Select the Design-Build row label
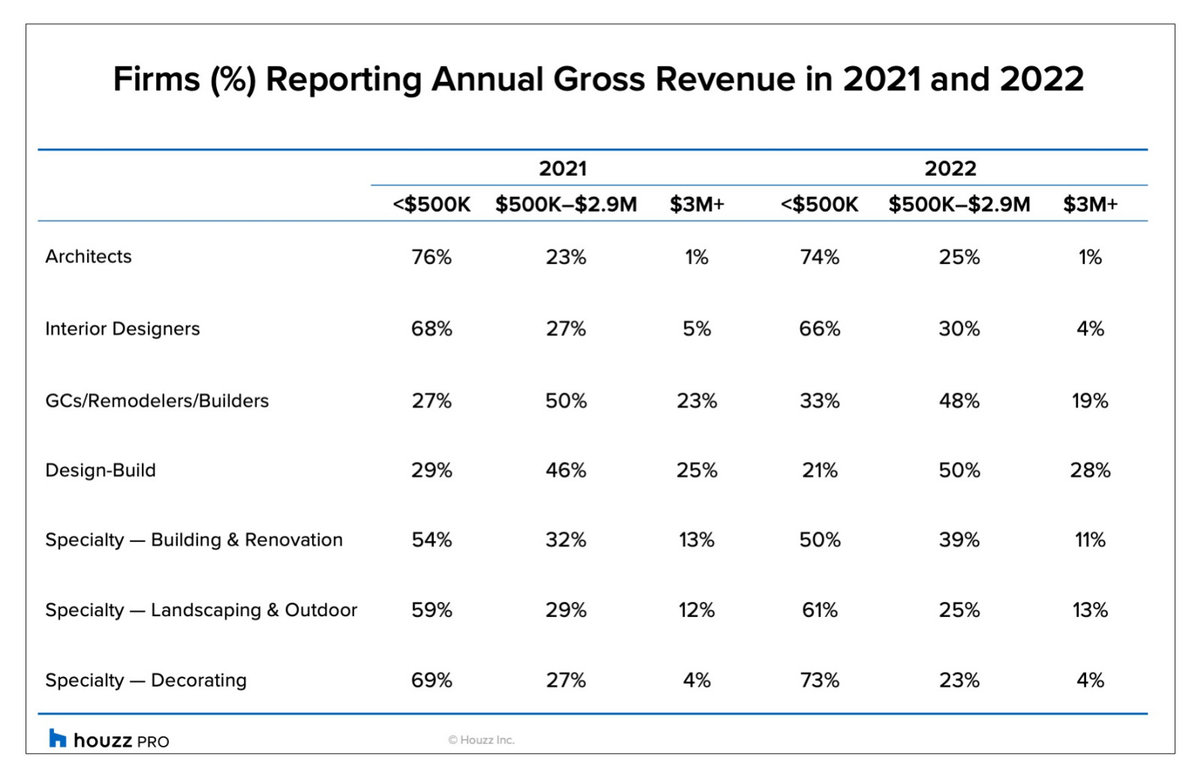 [x=100, y=470]
